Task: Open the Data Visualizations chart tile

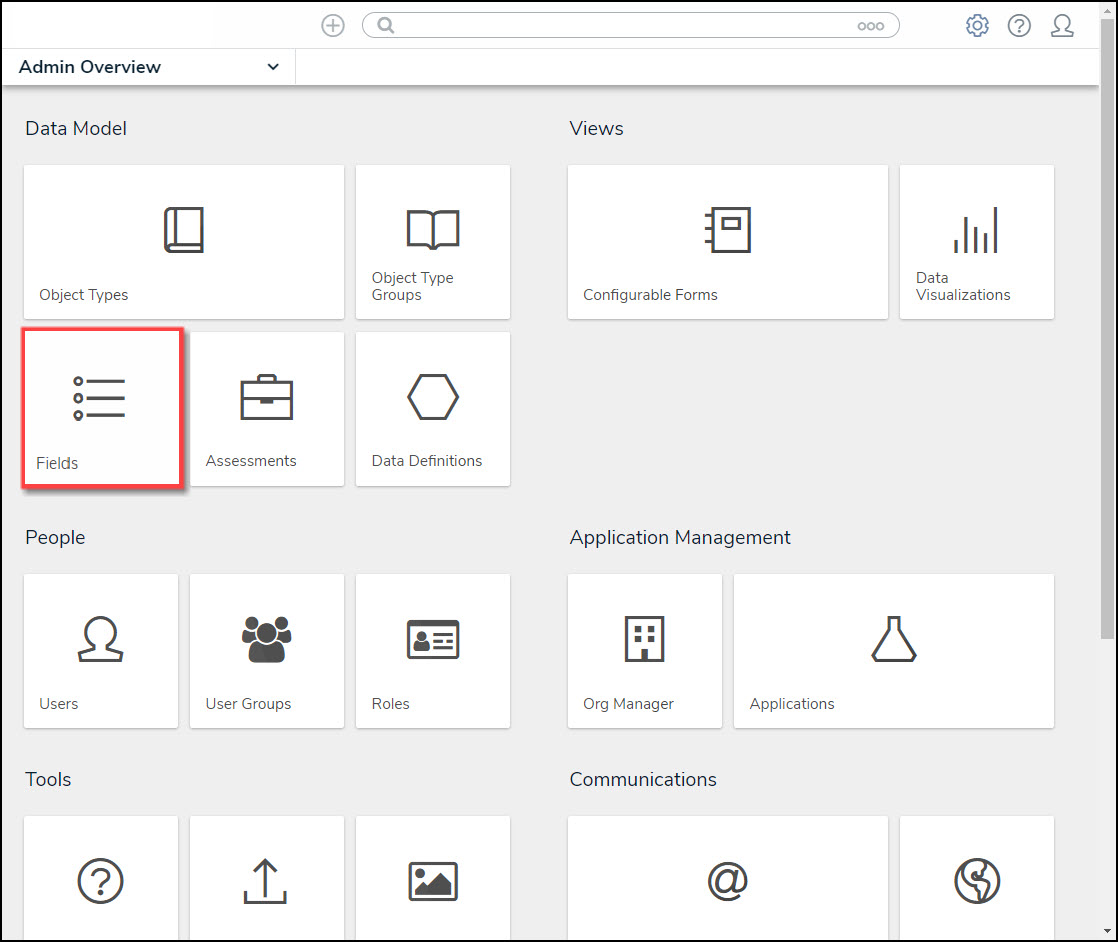Action: [x=976, y=242]
